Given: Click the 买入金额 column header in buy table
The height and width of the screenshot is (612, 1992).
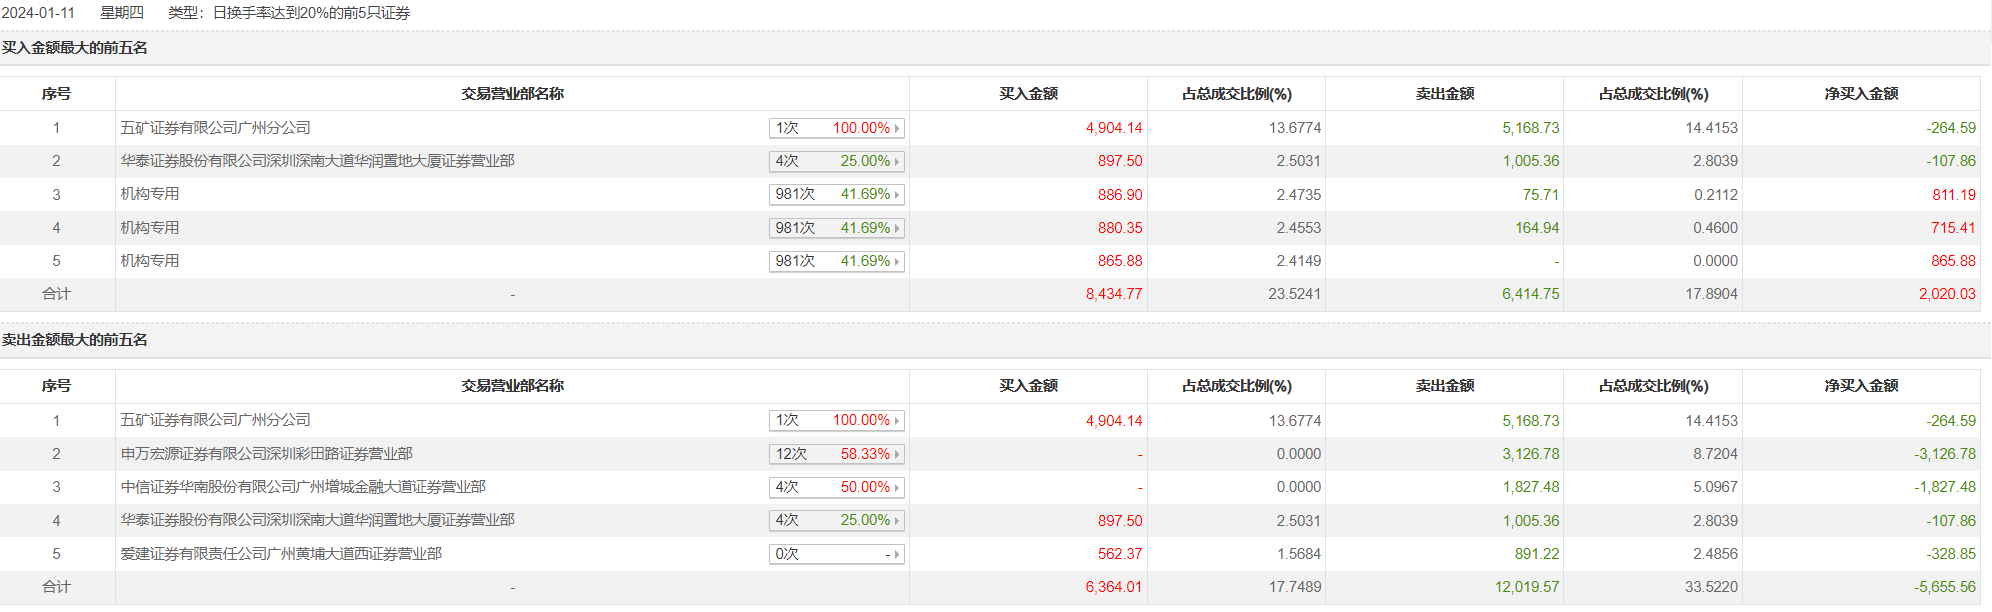Looking at the screenshot, I should coord(1028,94).
